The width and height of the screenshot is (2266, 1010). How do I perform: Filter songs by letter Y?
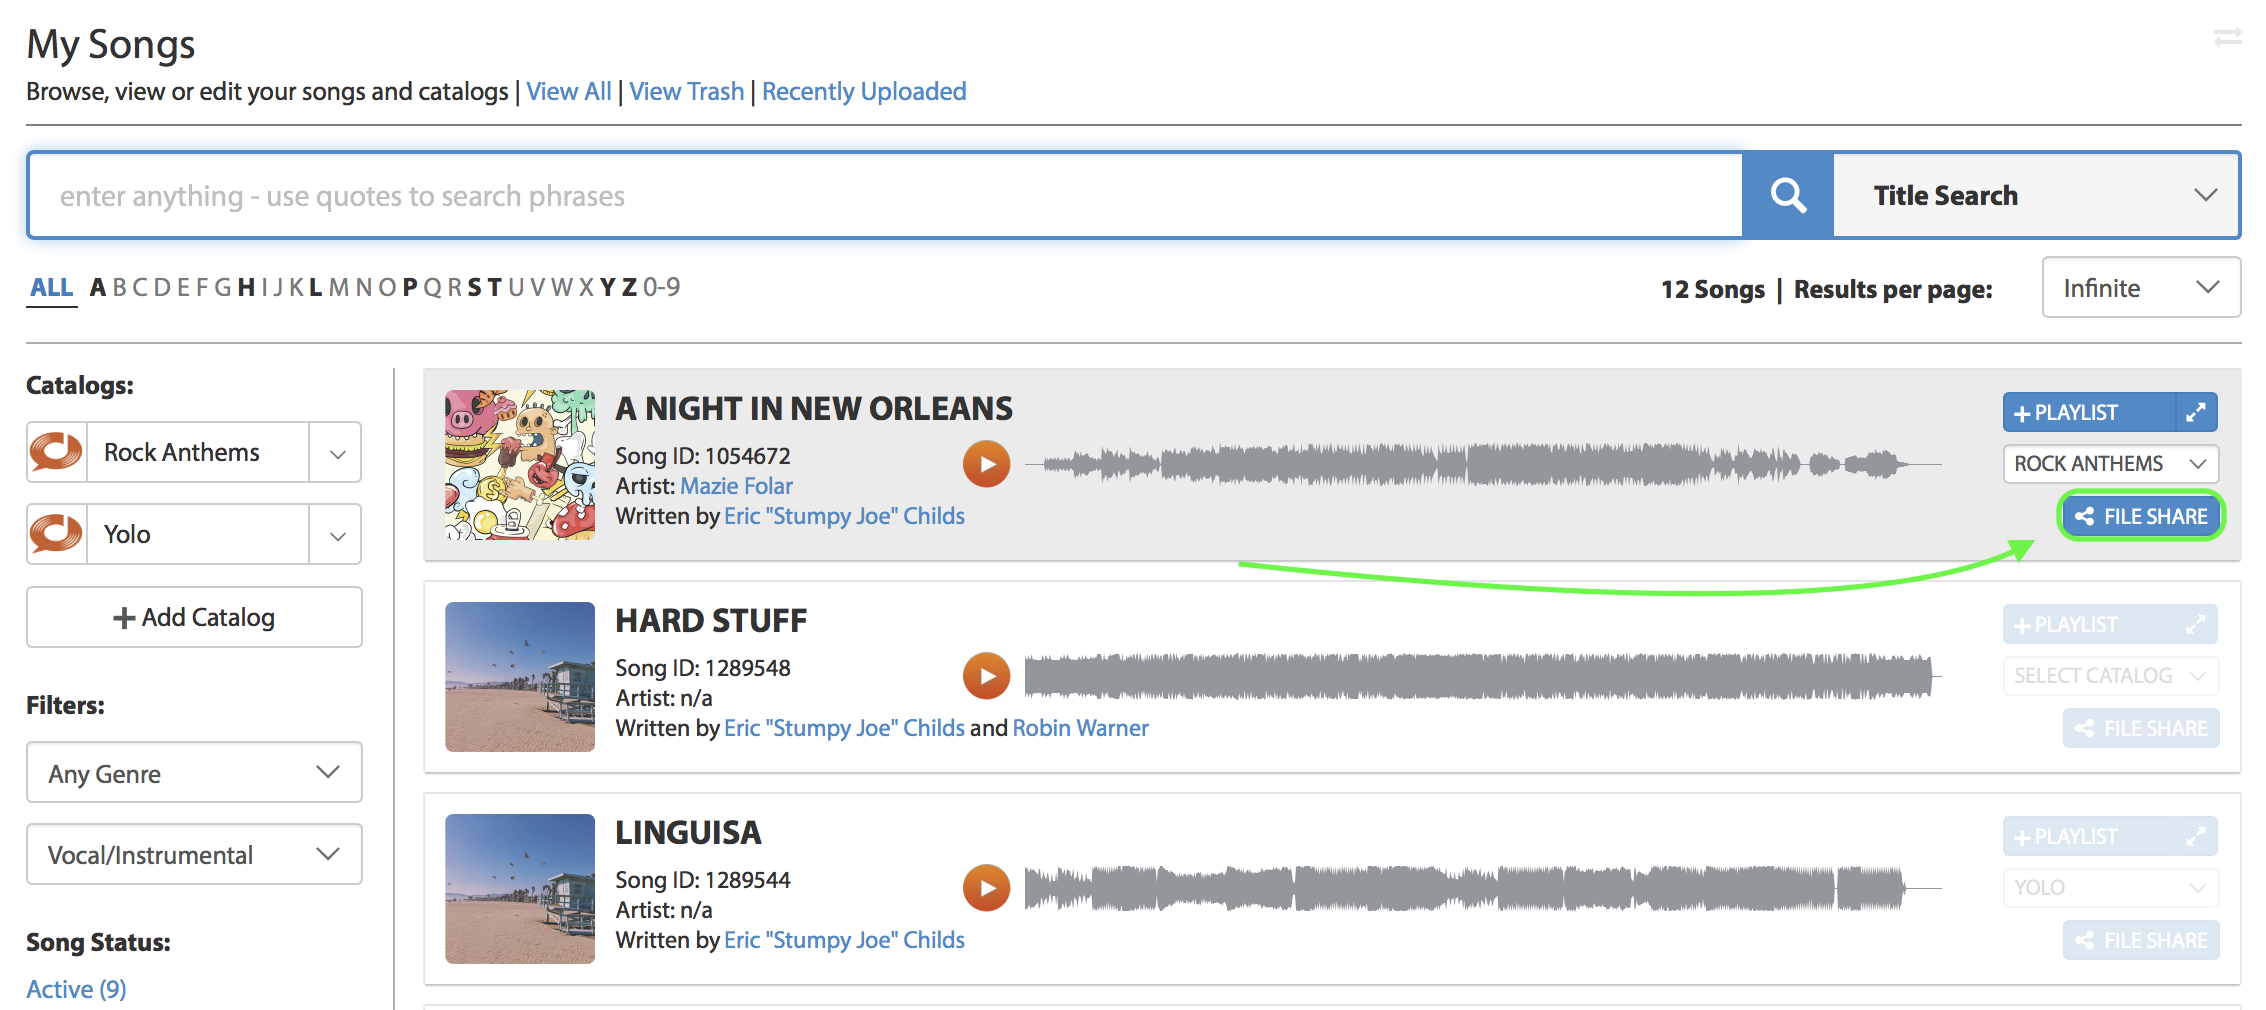608,288
